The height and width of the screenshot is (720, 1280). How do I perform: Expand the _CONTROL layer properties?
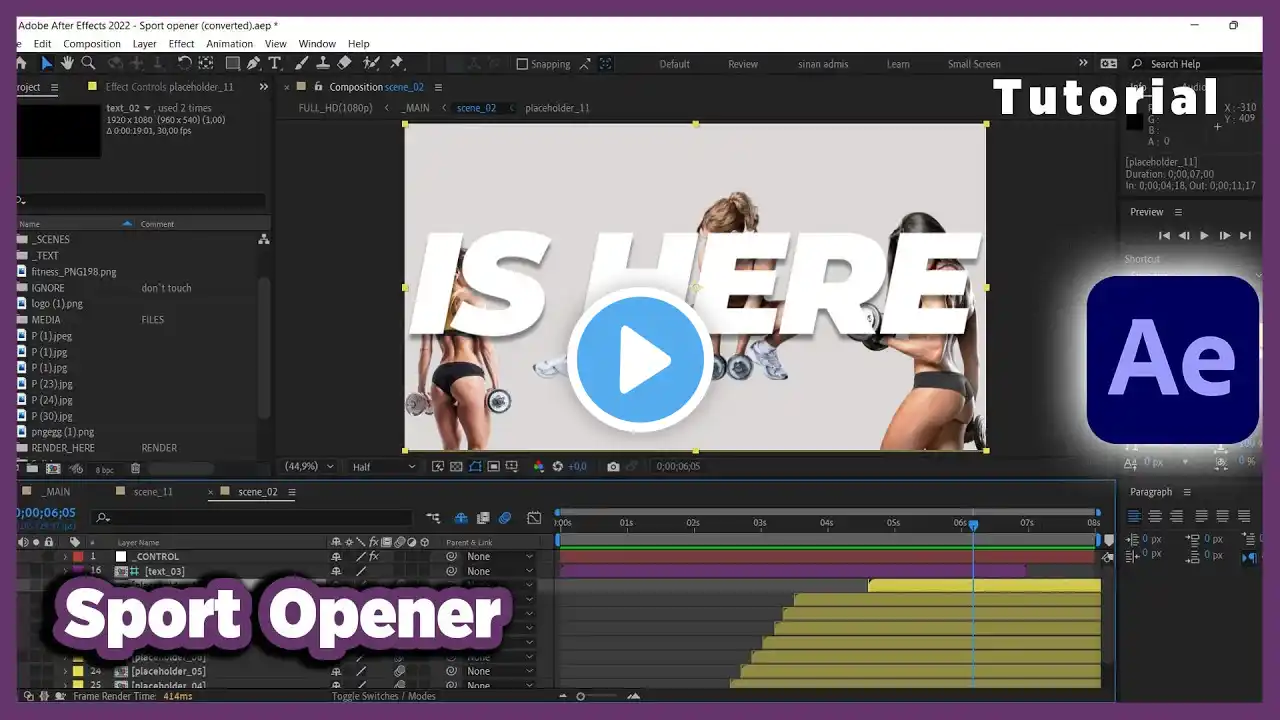point(66,557)
